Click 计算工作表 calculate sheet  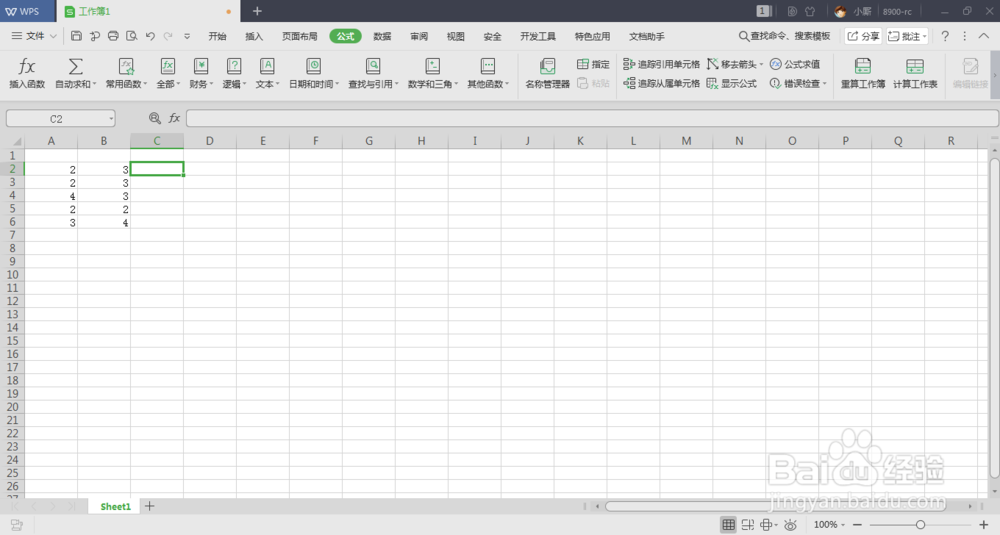(x=915, y=73)
